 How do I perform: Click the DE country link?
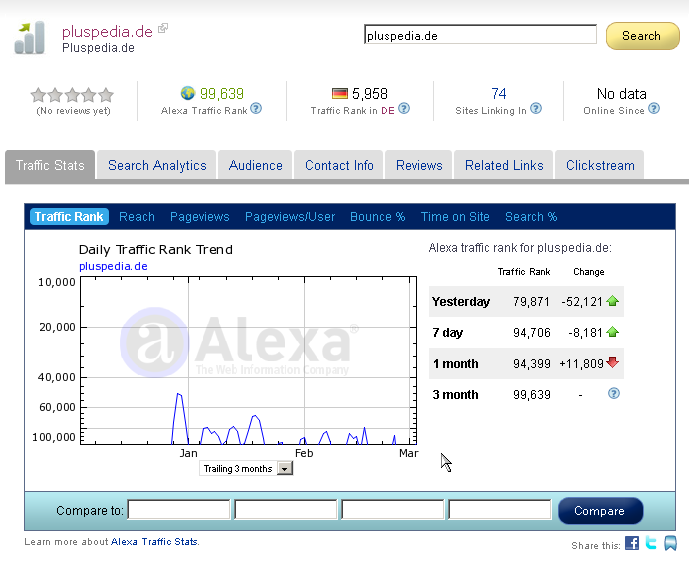tap(388, 111)
